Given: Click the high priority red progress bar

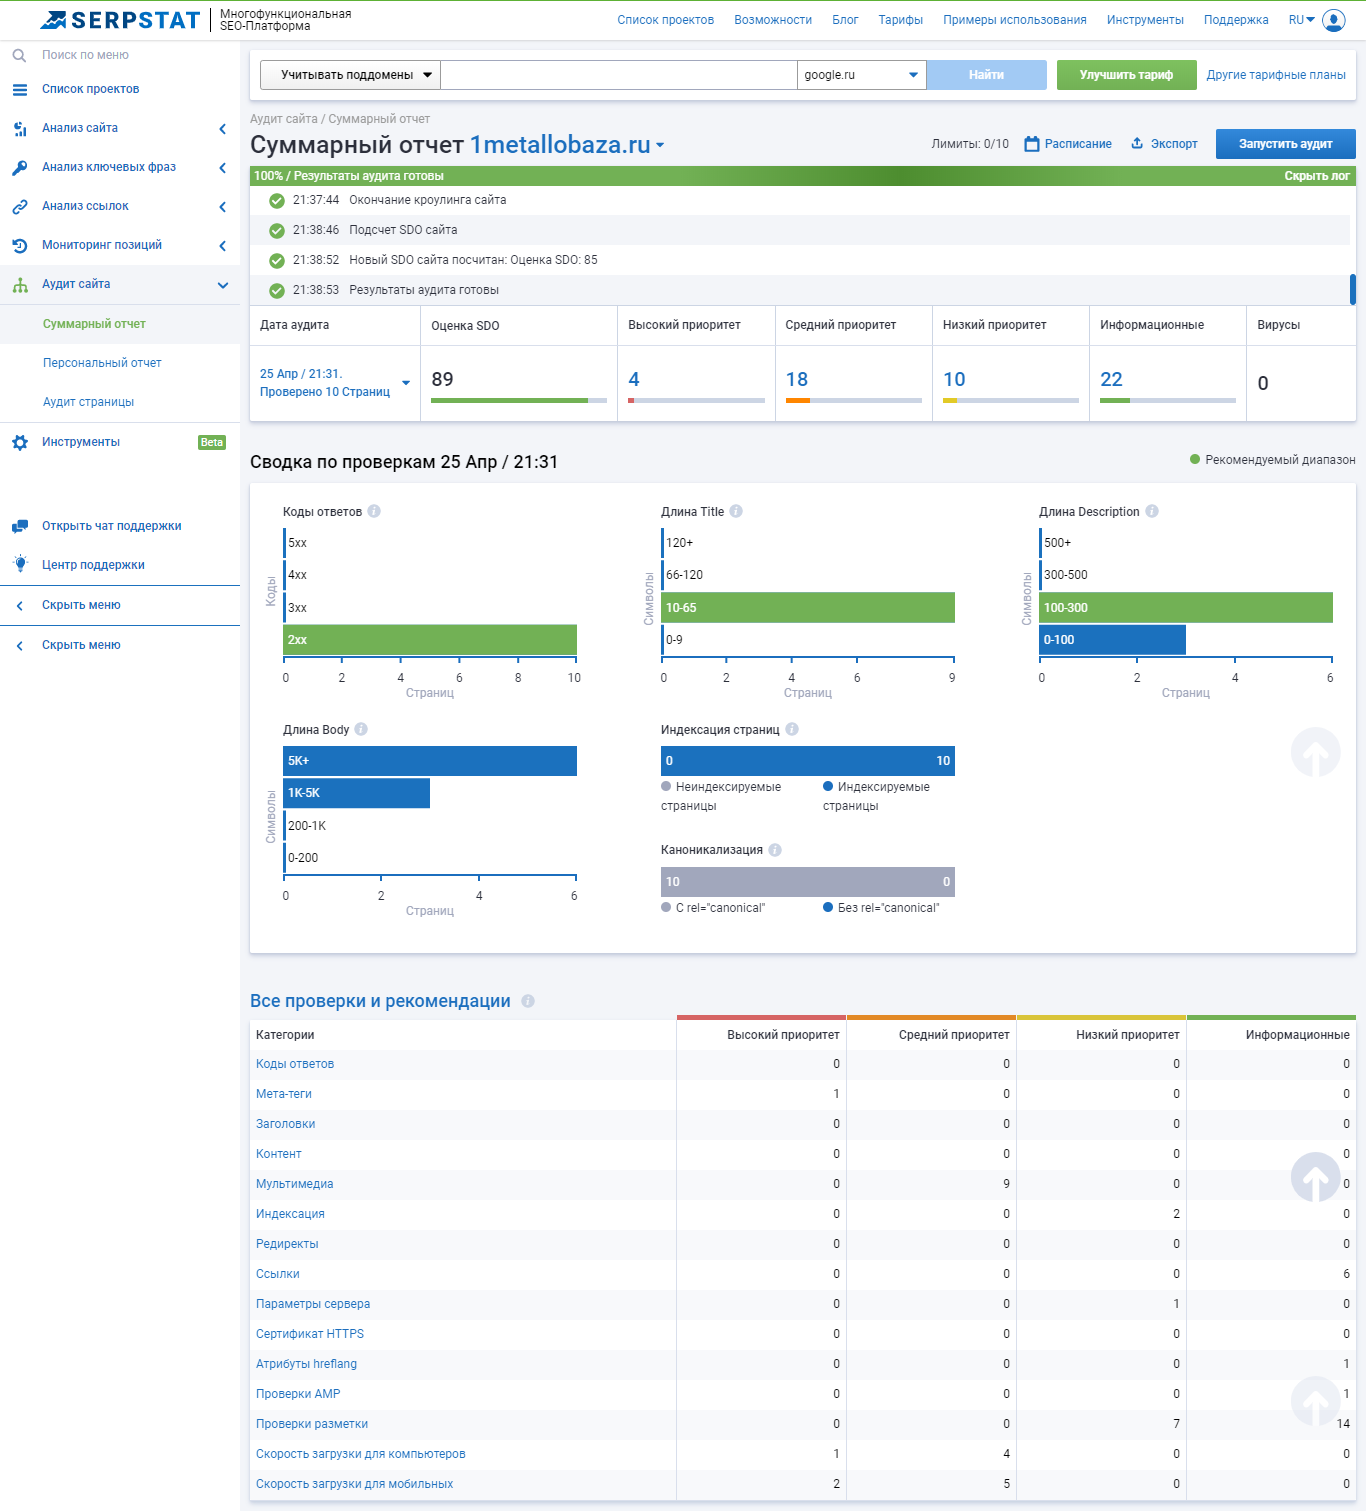Looking at the screenshot, I should click(696, 401).
